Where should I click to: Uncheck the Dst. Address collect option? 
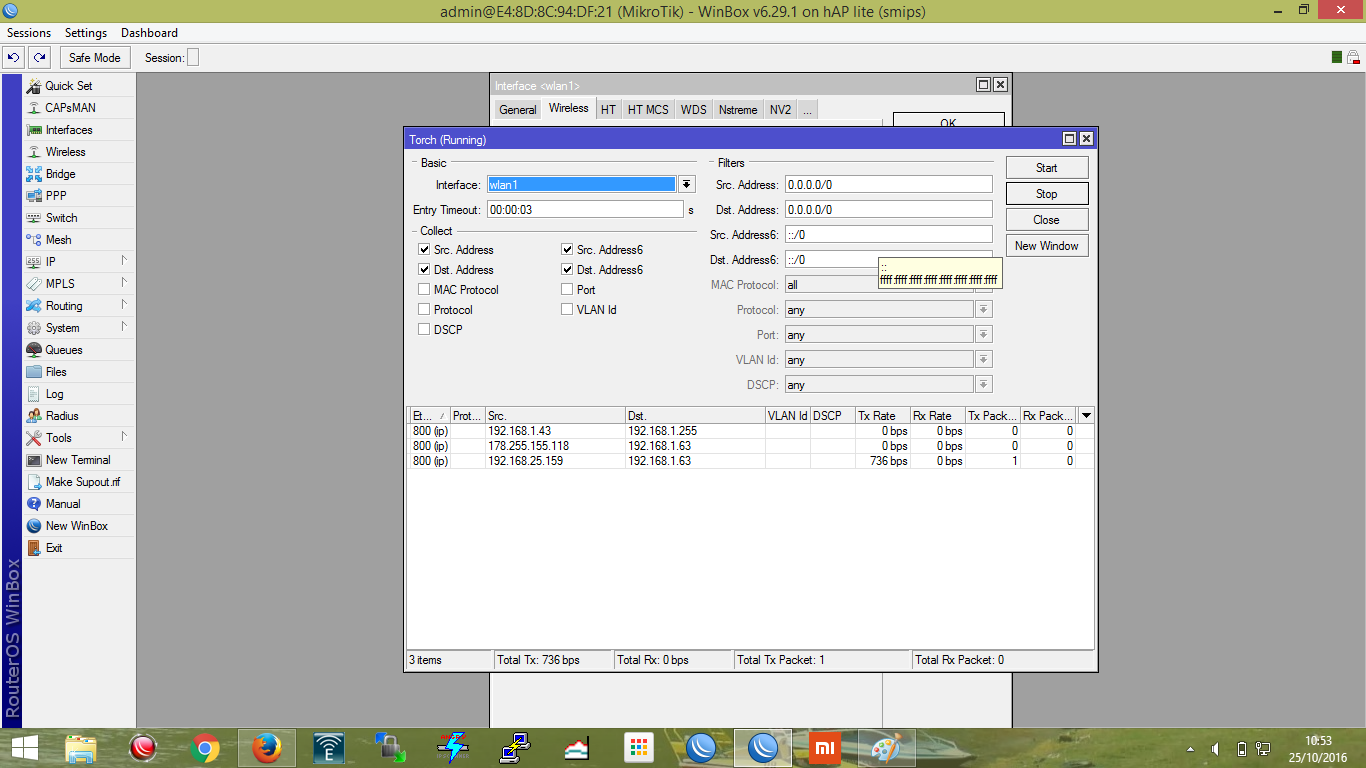click(424, 270)
